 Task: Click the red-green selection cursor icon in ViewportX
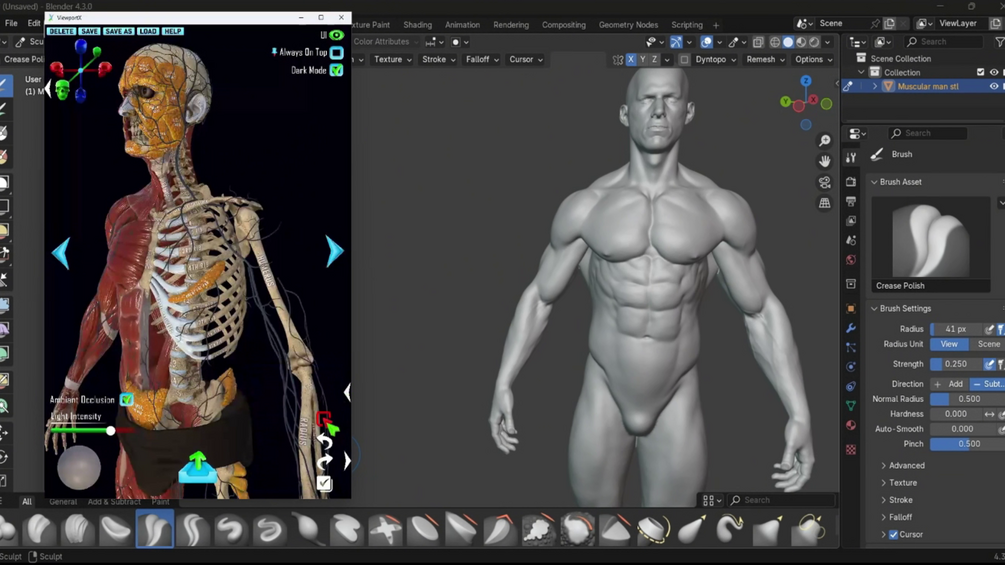pyautogui.click(x=327, y=422)
